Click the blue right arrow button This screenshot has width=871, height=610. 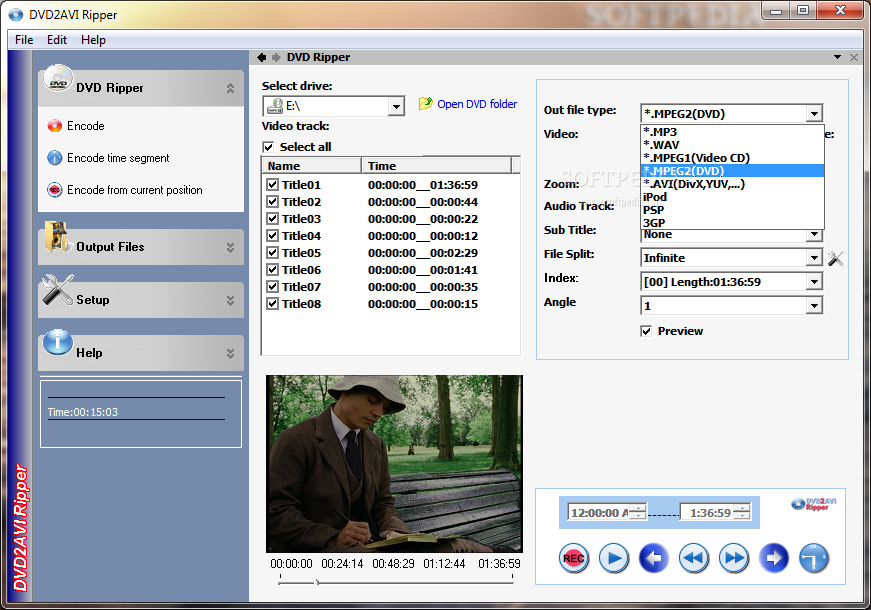(x=774, y=558)
